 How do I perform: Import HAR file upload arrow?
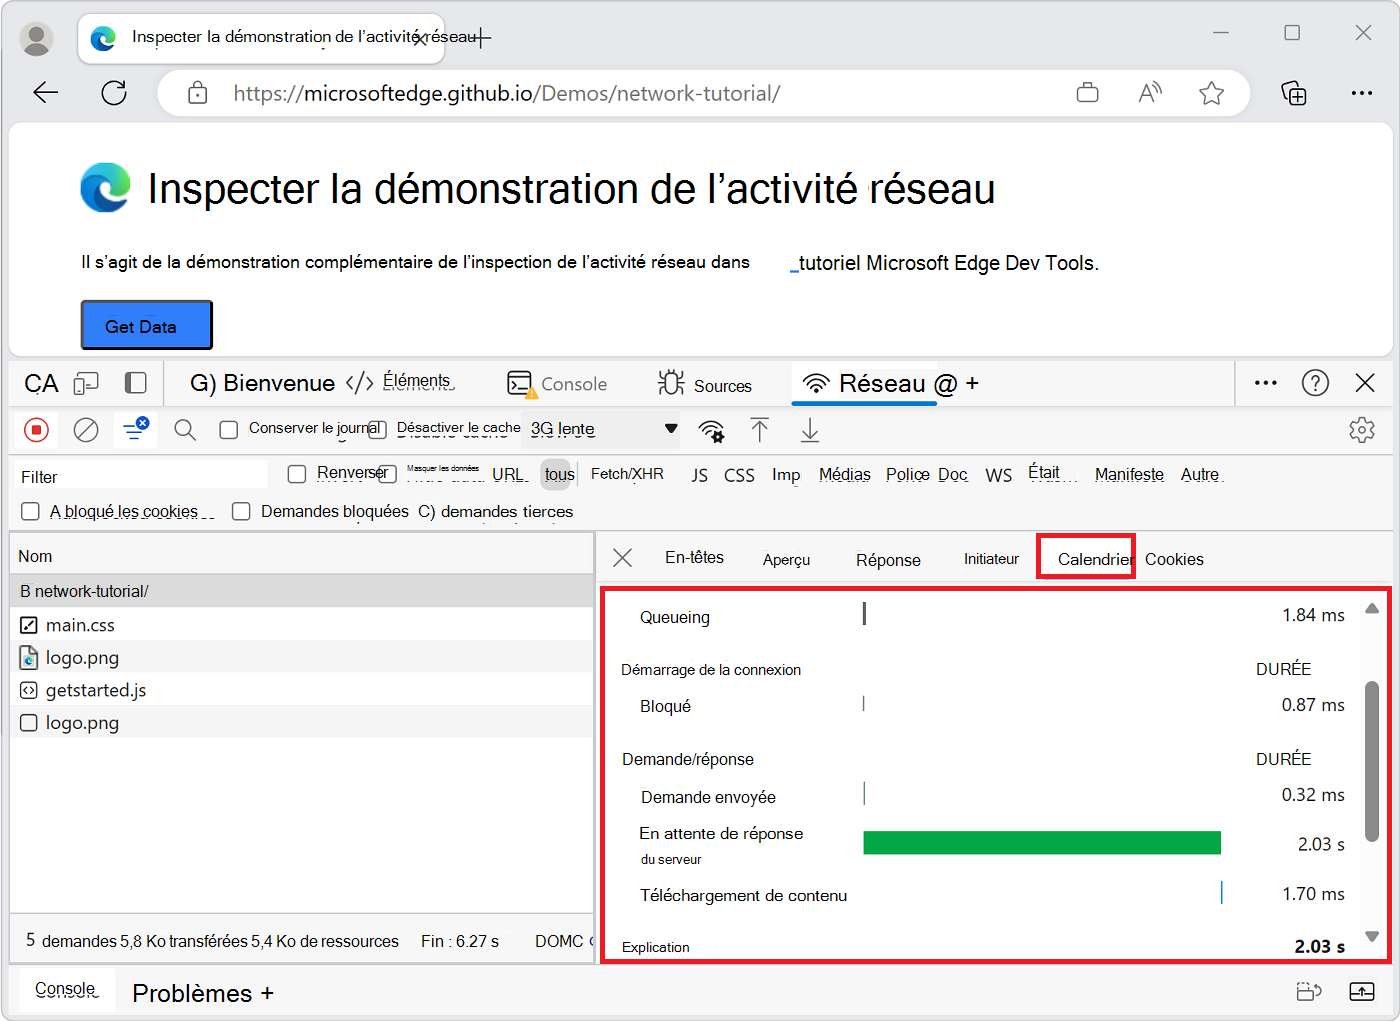[x=760, y=430]
